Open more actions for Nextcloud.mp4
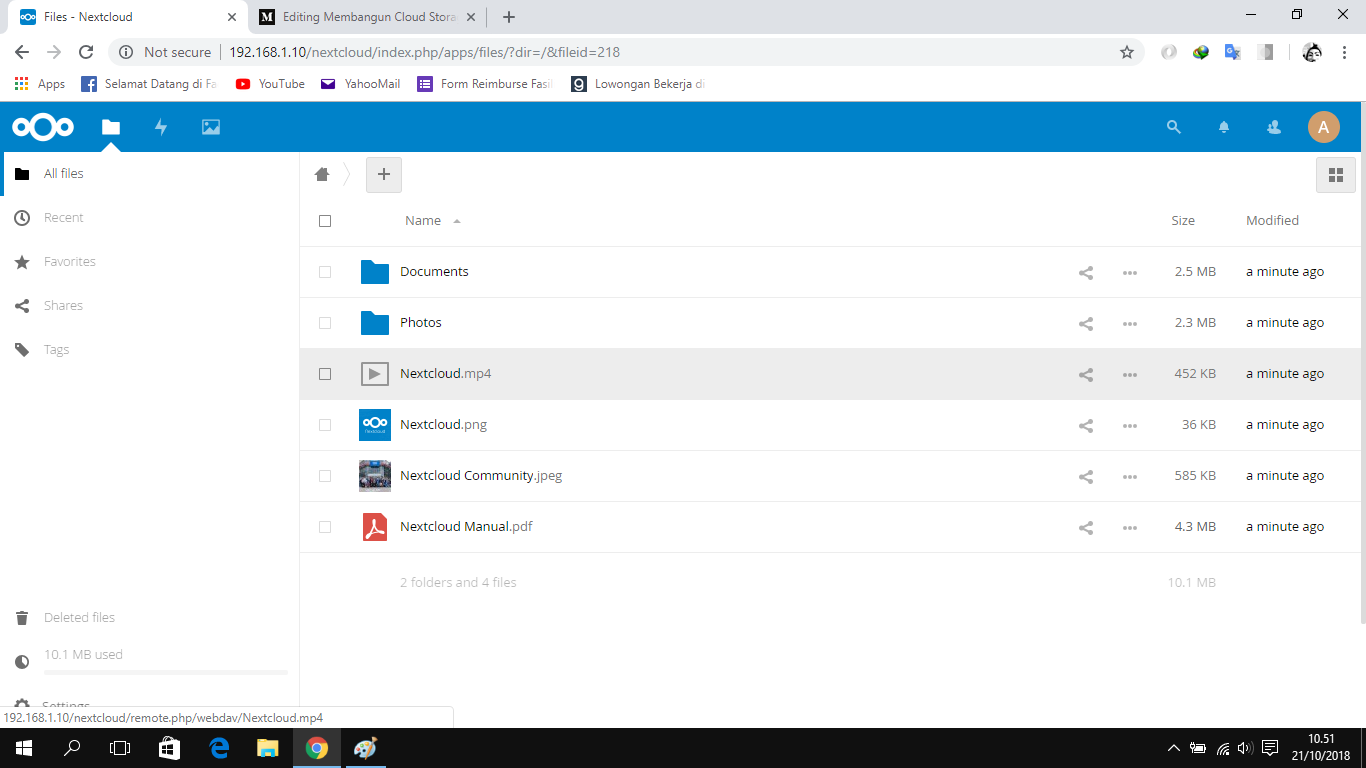Viewport: 1366px width, 768px height. click(1130, 374)
